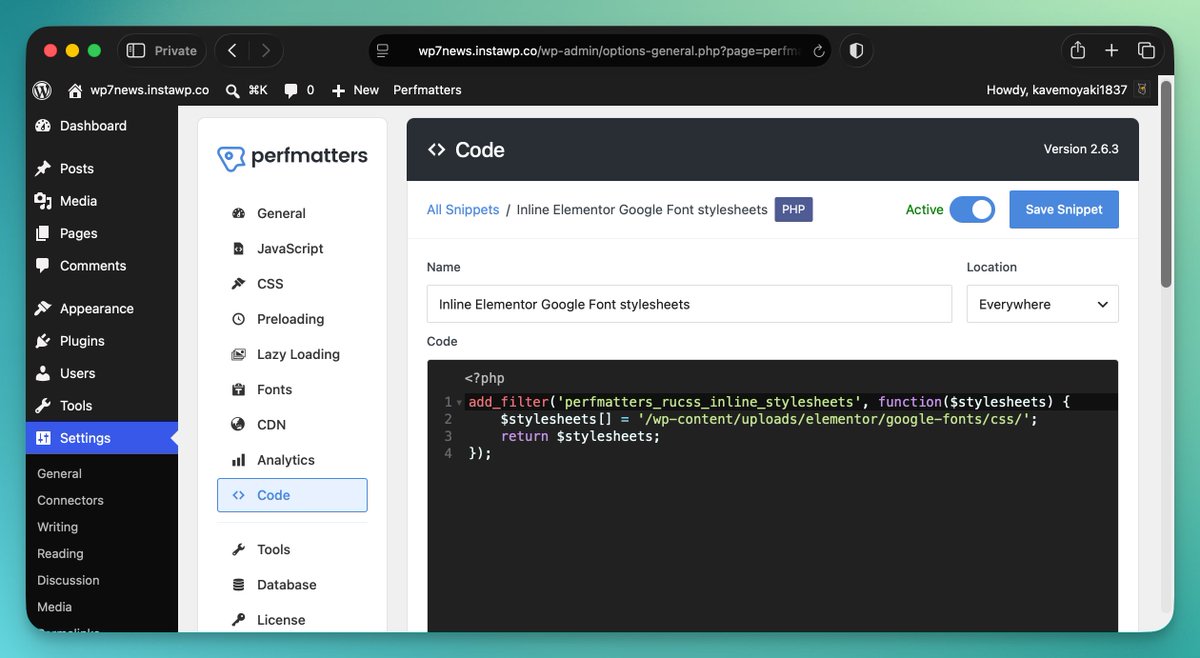Image resolution: width=1200 pixels, height=658 pixels.
Task: Open the WordPress logo menu
Action: pos(42,90)
